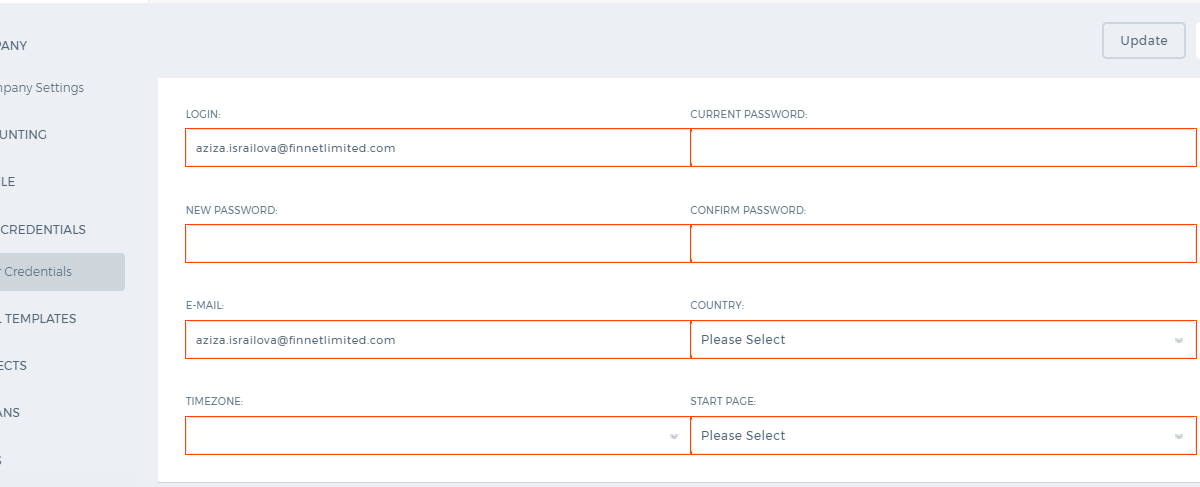Click the Update button
Image resolution: width=1200 pixels, height=487 pixels.
(x=1144, y=41)
